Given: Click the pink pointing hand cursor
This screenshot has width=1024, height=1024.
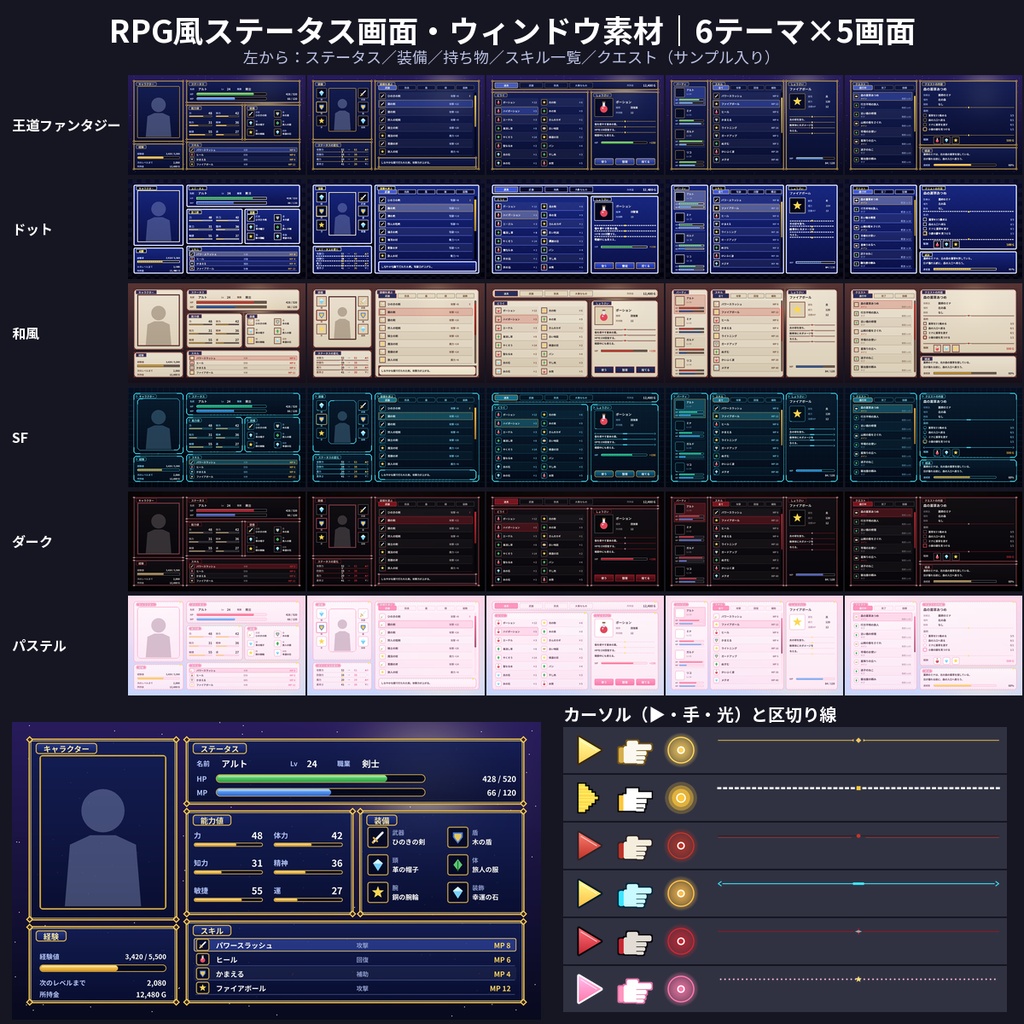Looking at the screenshot, I should (x=635, y=990).
